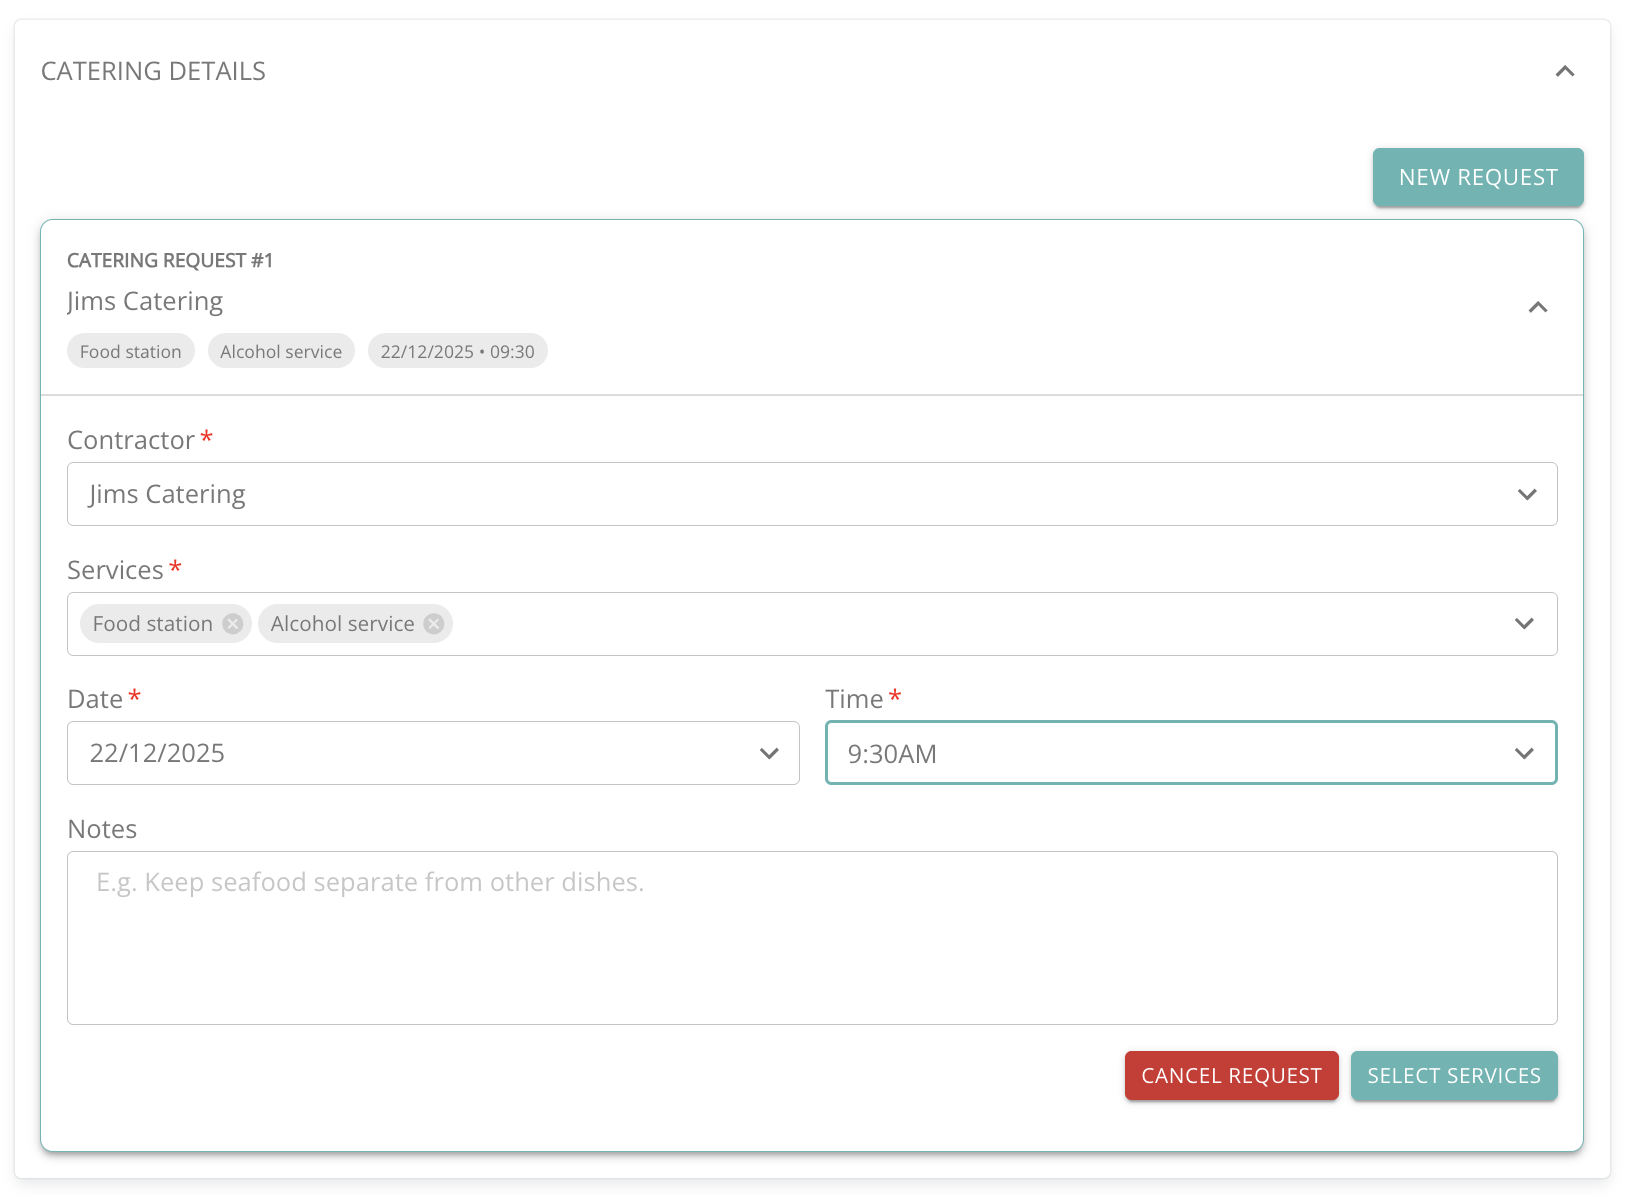Viewport: 1630px width, 1196px height.
Task: Click the New Request button
Action: point(1477,178)
